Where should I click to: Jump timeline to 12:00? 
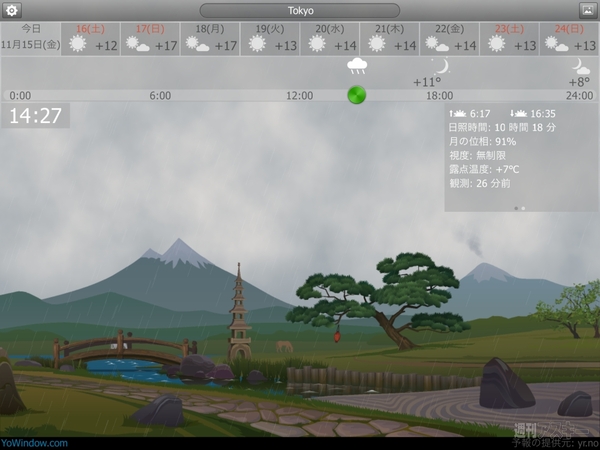(x=300, y=96)
